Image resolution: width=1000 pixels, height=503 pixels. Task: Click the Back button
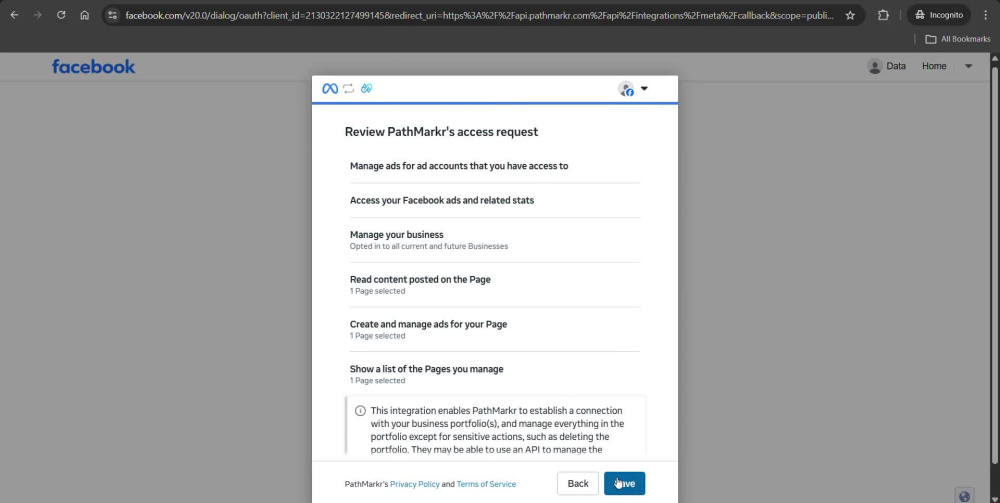(x=578, y=484)
